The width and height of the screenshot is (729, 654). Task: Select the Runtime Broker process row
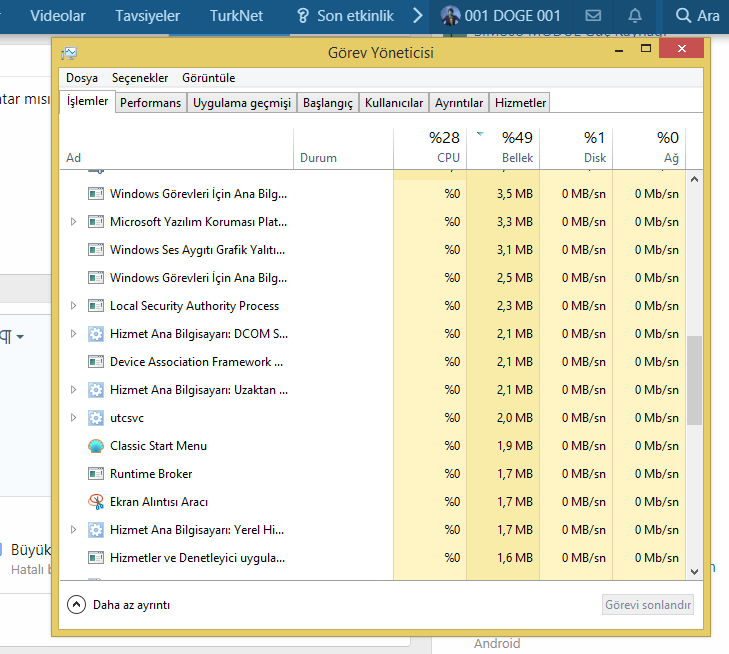pos(373,474)
